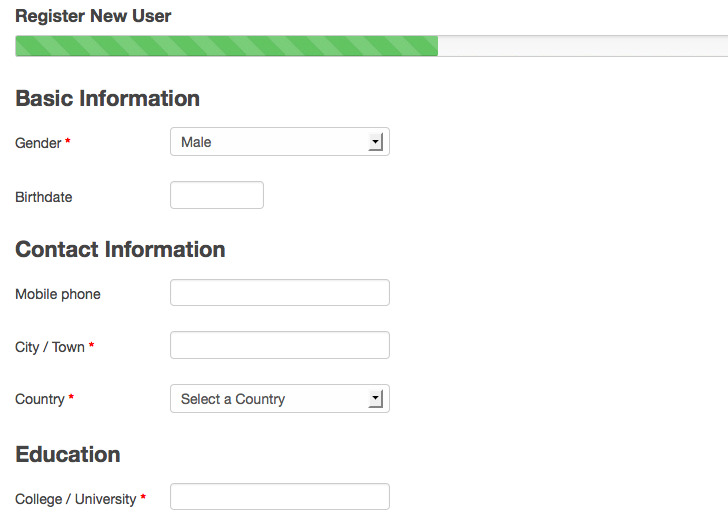The image size is (728, 527).
Task: Click the Gender field label
Action: (38, 143)
